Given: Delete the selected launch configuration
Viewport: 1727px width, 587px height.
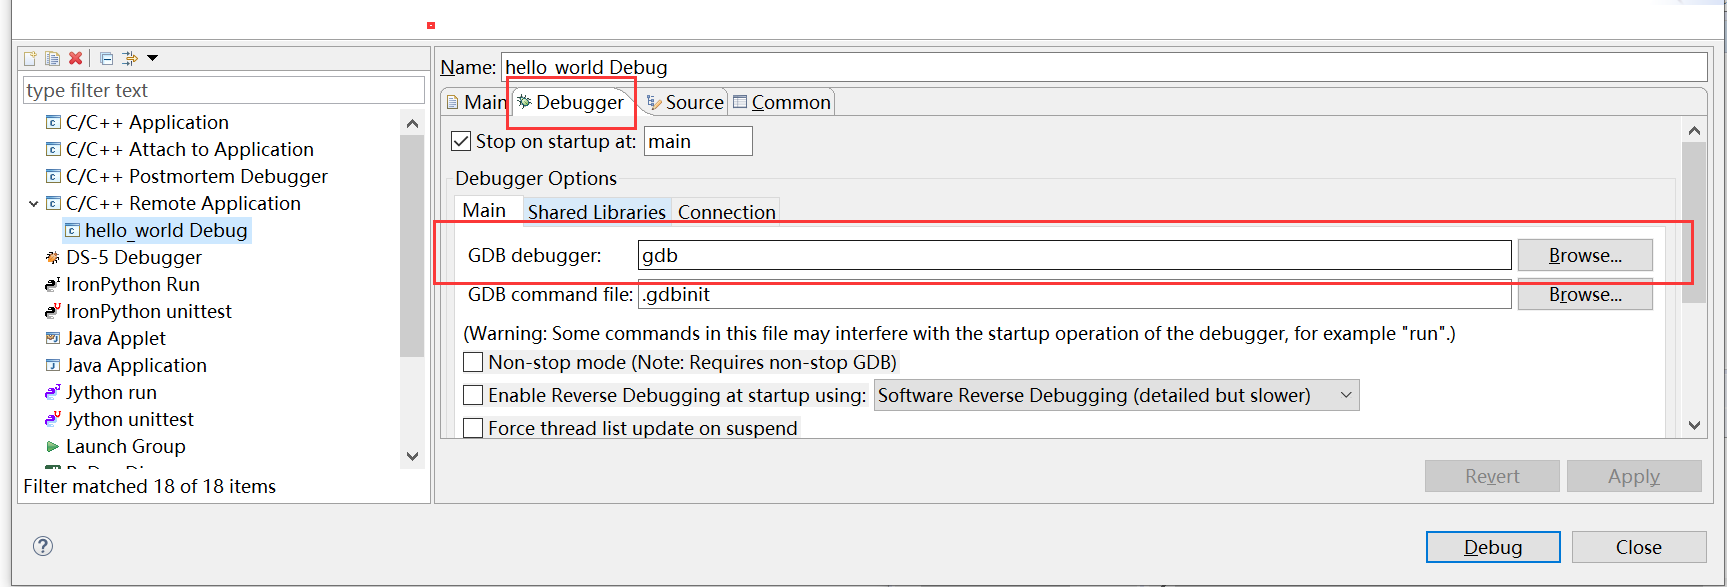Looking at the screenshot, I should tap(75, 57).
